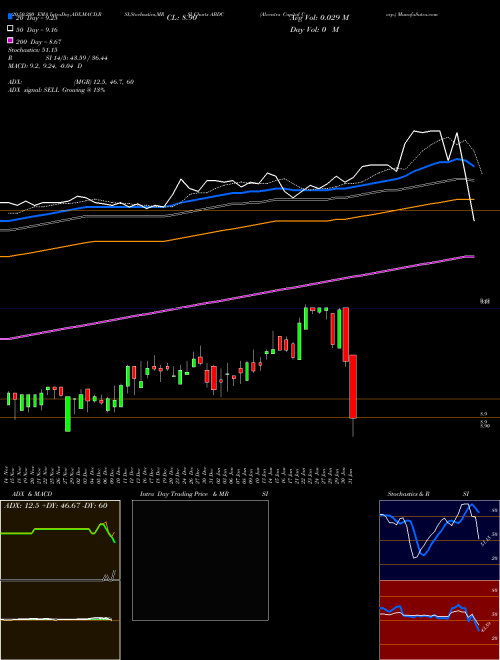Click the RSI 14/3 value line

click(x=57, y=58)
